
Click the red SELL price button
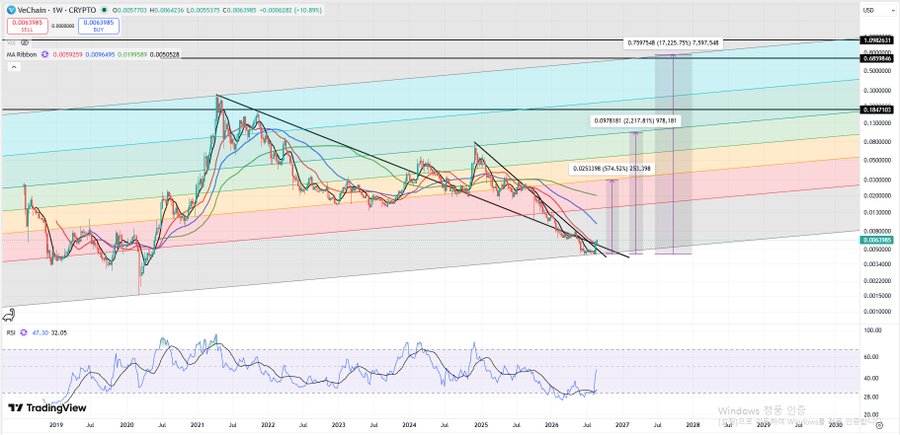click(x=28, y=26)
